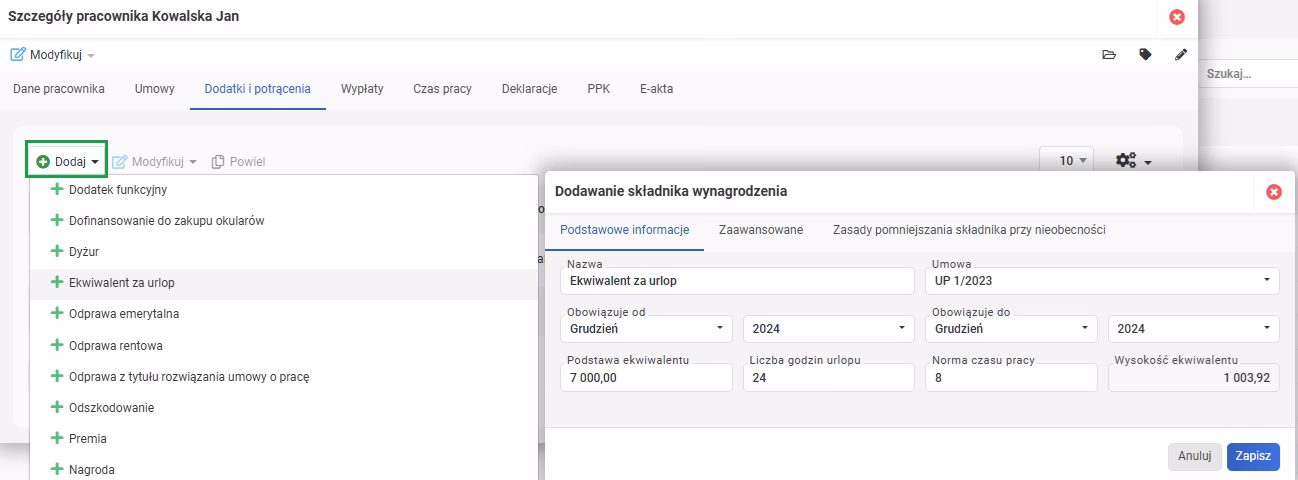Switch to the PPK tab
The width and height of the screenshot is (1298, 480).
(x=599, y=89)
